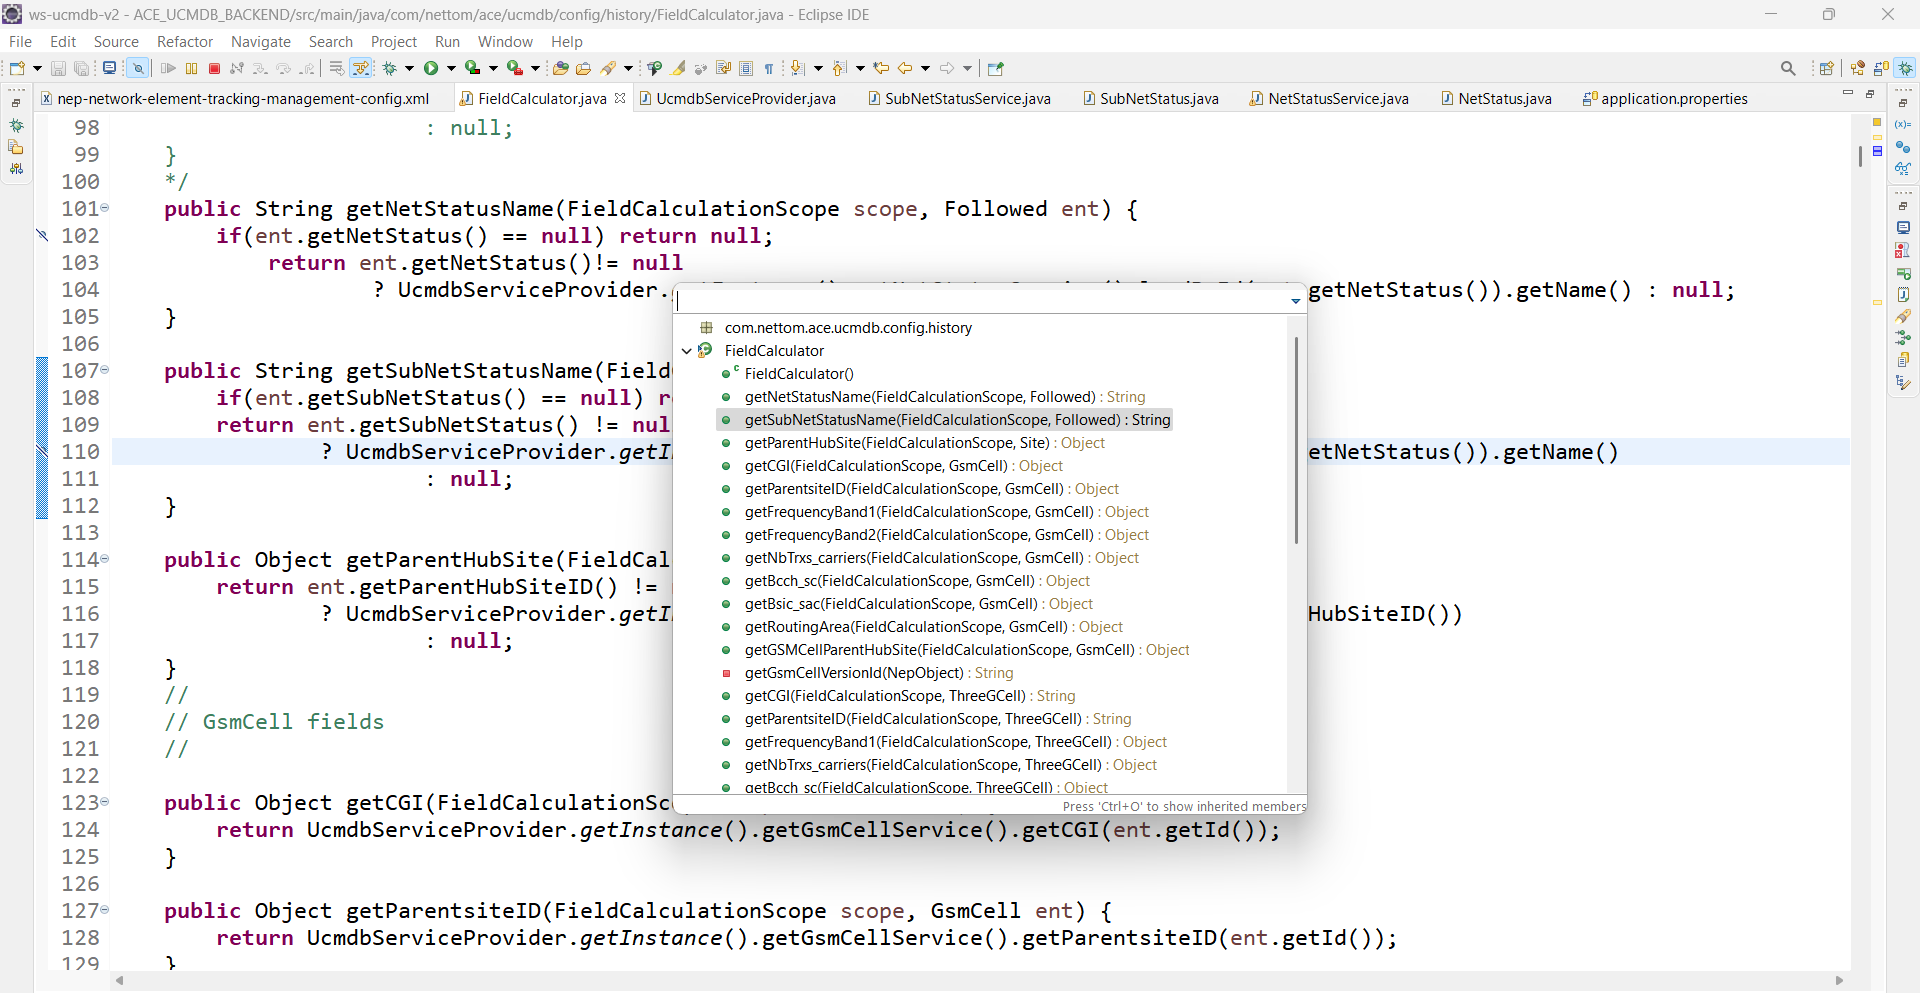Open the Variables view from right sidebar
The width and height of the screenshot is (1920, 993).
point(1903,125)
